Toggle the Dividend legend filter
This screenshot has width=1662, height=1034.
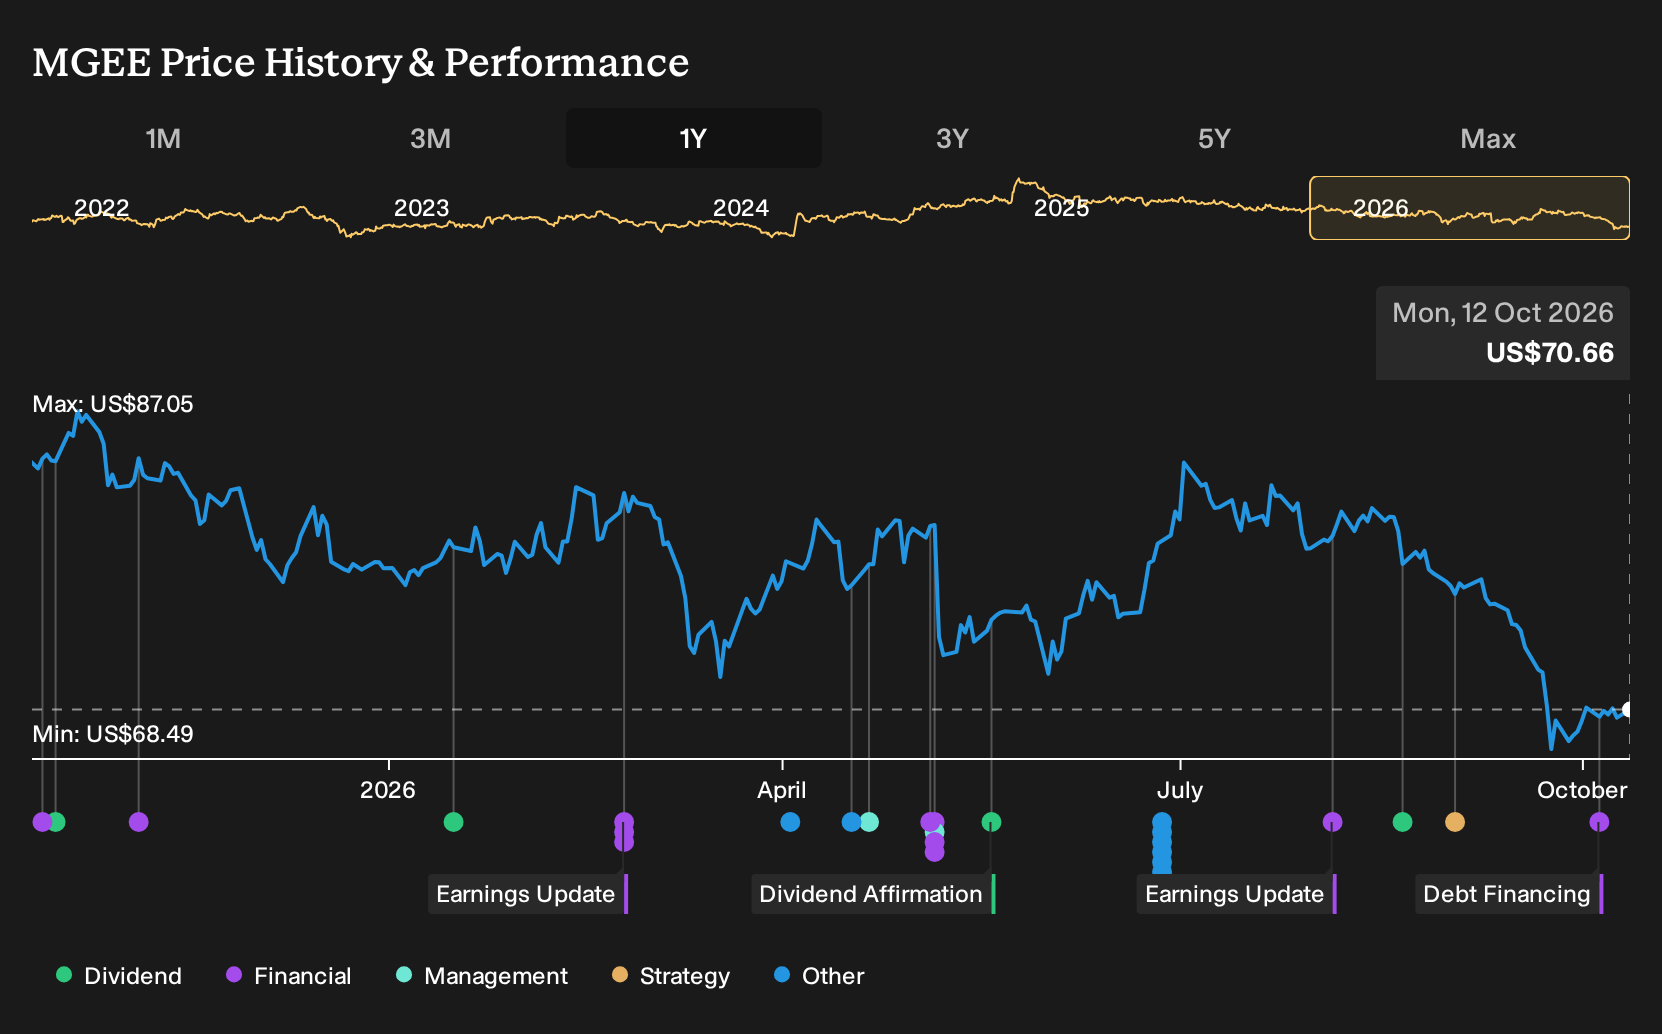click(119, 975)
